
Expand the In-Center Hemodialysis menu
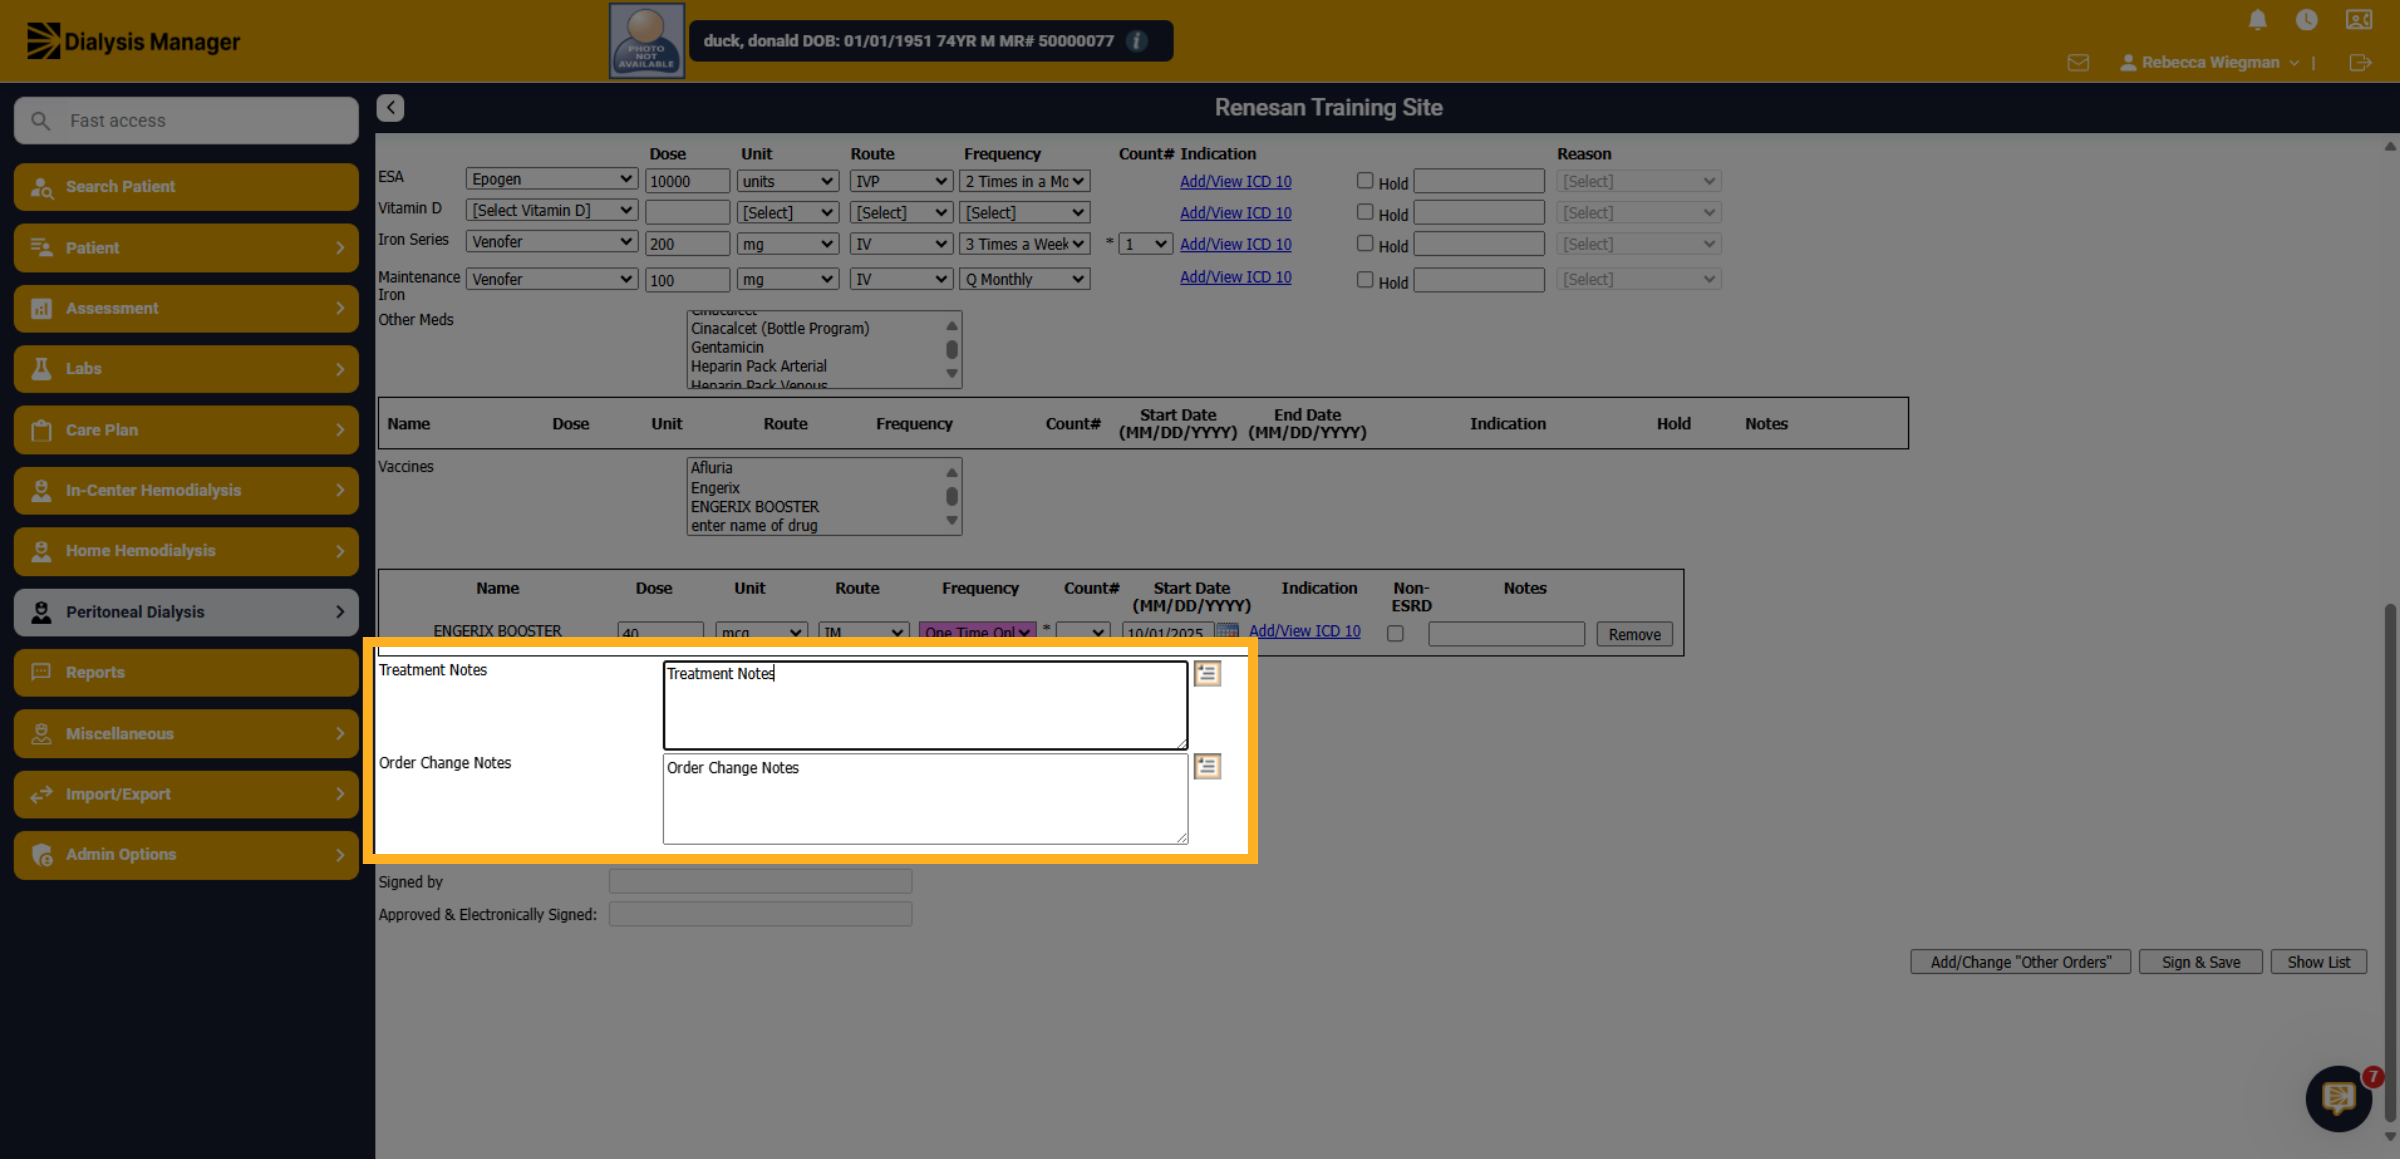click(x=186, y=491)
